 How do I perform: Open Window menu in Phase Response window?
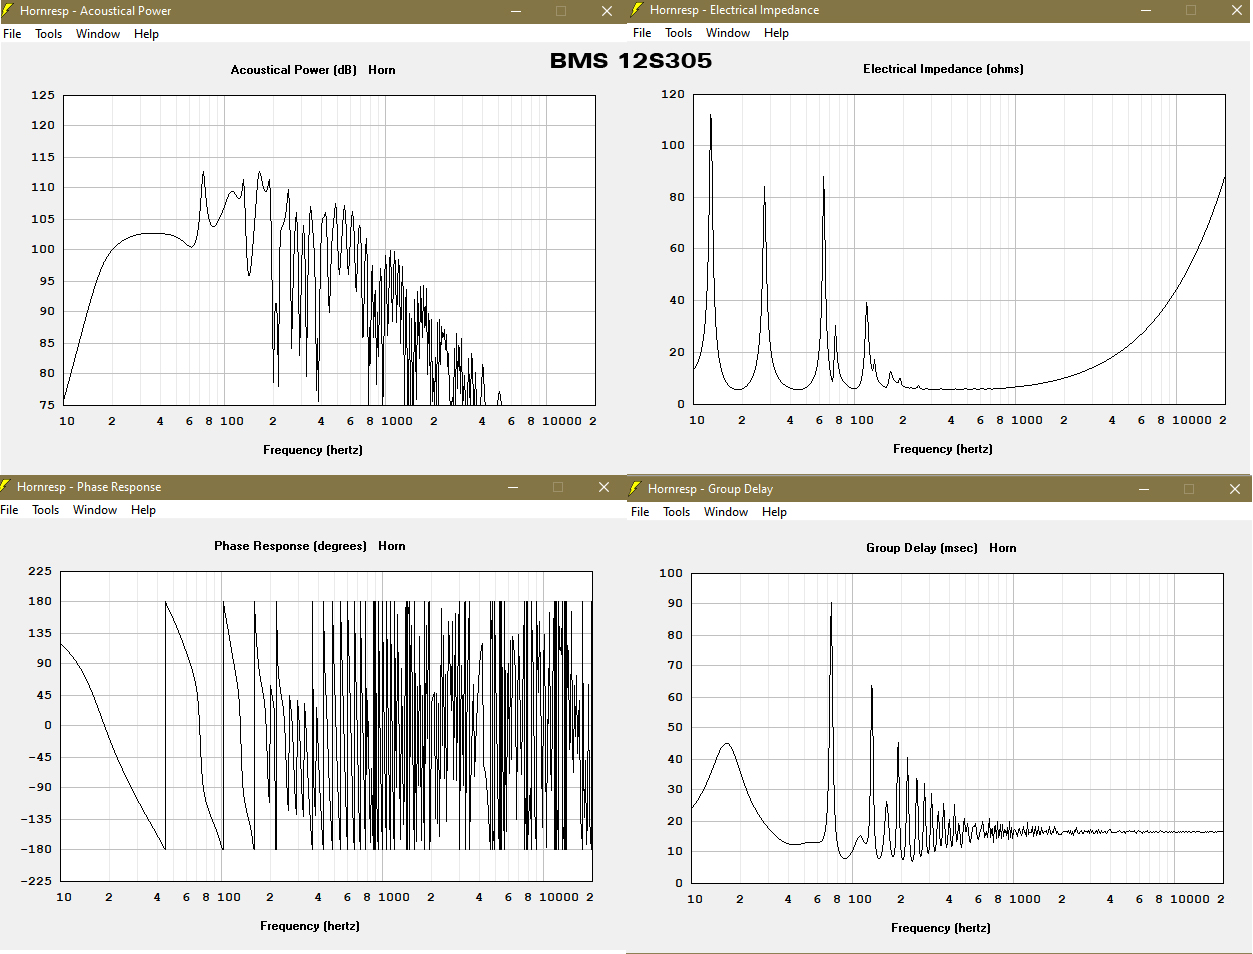click(x=95, y=510)
